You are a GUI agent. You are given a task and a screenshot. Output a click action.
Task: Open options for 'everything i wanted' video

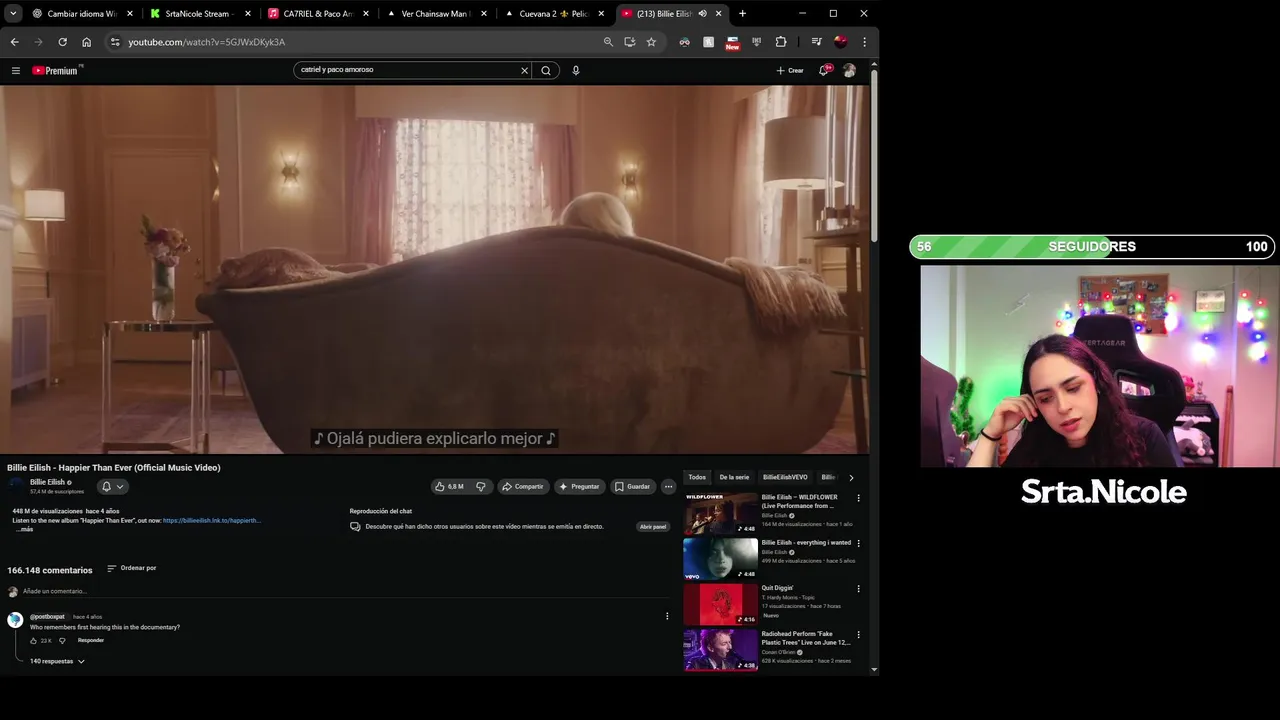858,543
